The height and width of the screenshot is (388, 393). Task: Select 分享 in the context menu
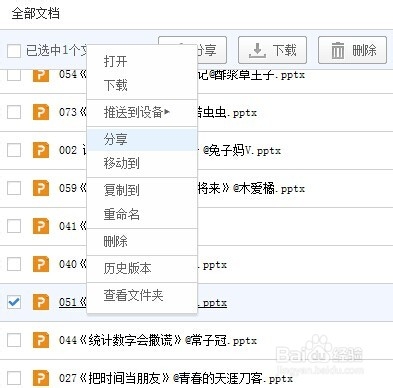click(x=142, y=139)
